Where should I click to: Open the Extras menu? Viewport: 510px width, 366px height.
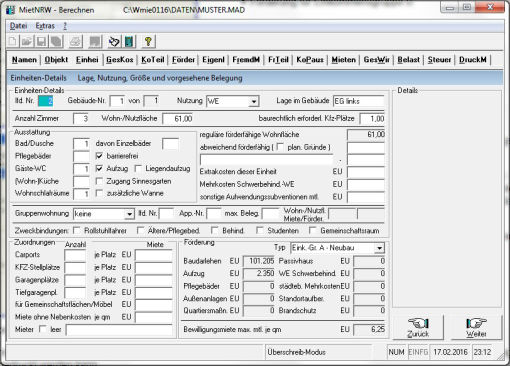pyautogui.click(x=45, y=26)
